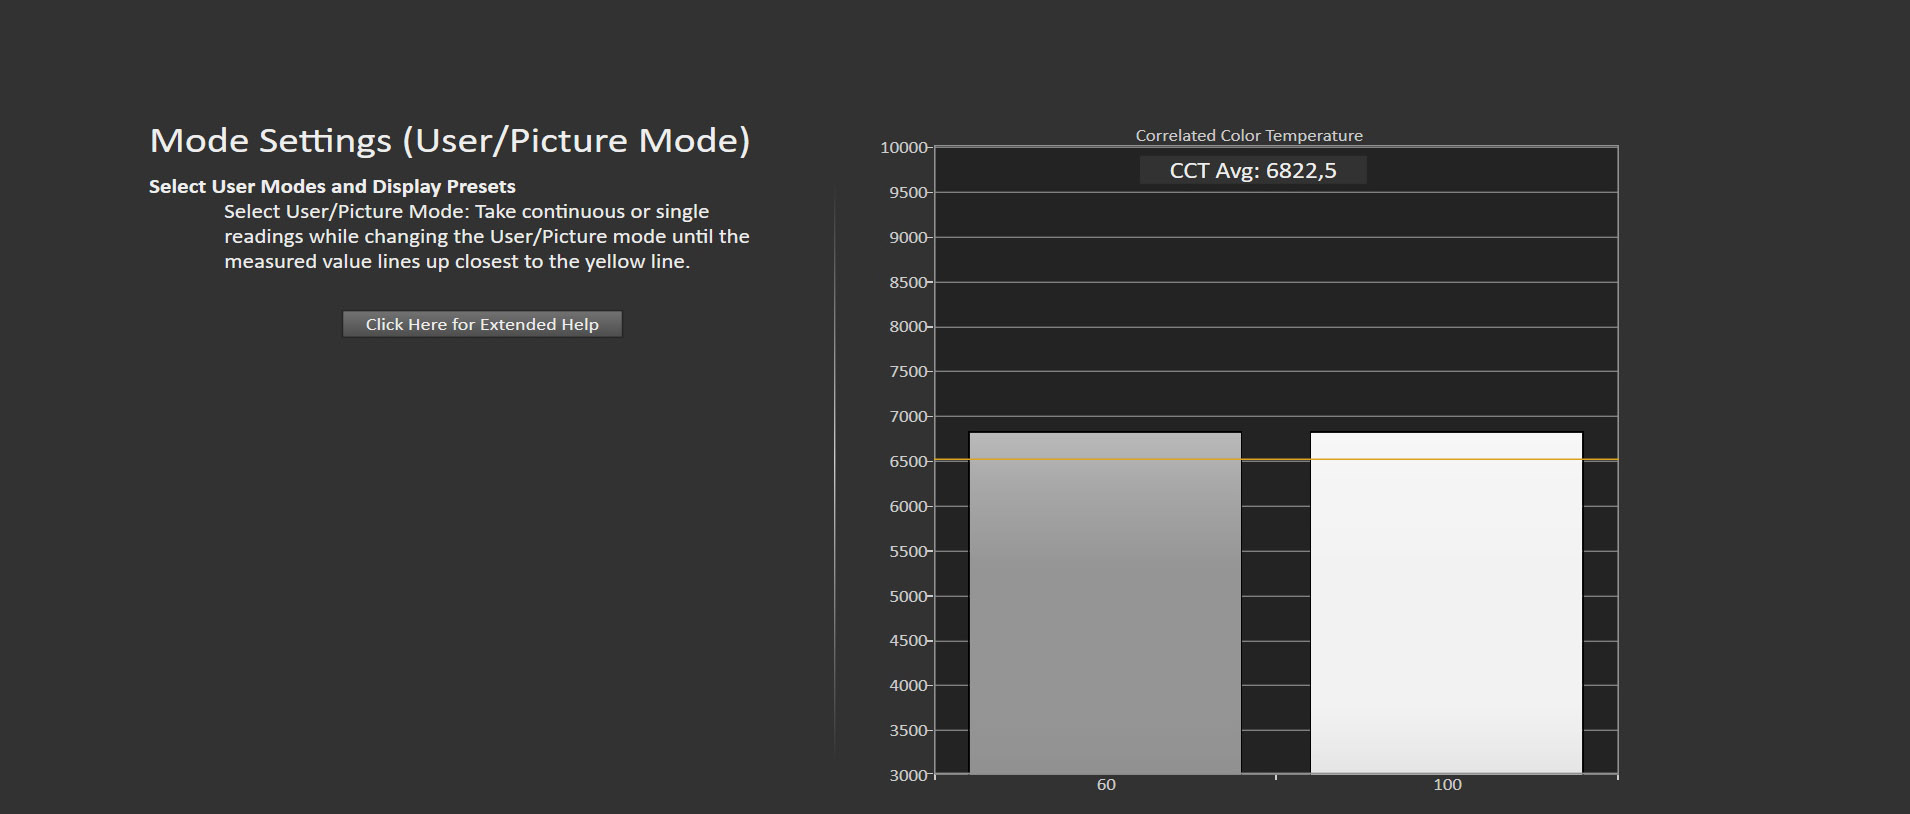Click the CCT Avg 6822,5 readout
The image size is (1910, 814).
pos(1252,171)
